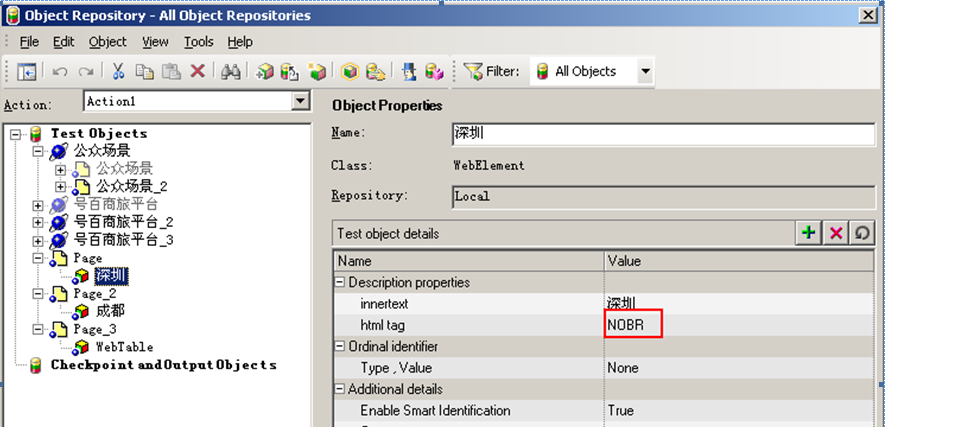The width and height of the screenshot is (954, 427).
Task: Click the browser icon of 号百商旅平台_2
Action: click(x=59, y=223)
